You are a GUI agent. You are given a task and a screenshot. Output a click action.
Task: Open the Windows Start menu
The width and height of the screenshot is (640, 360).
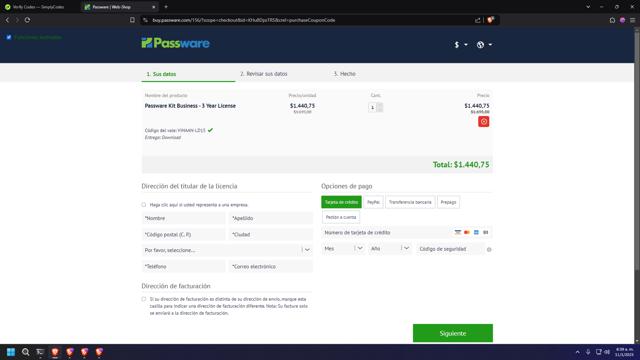tap(11, 352)
